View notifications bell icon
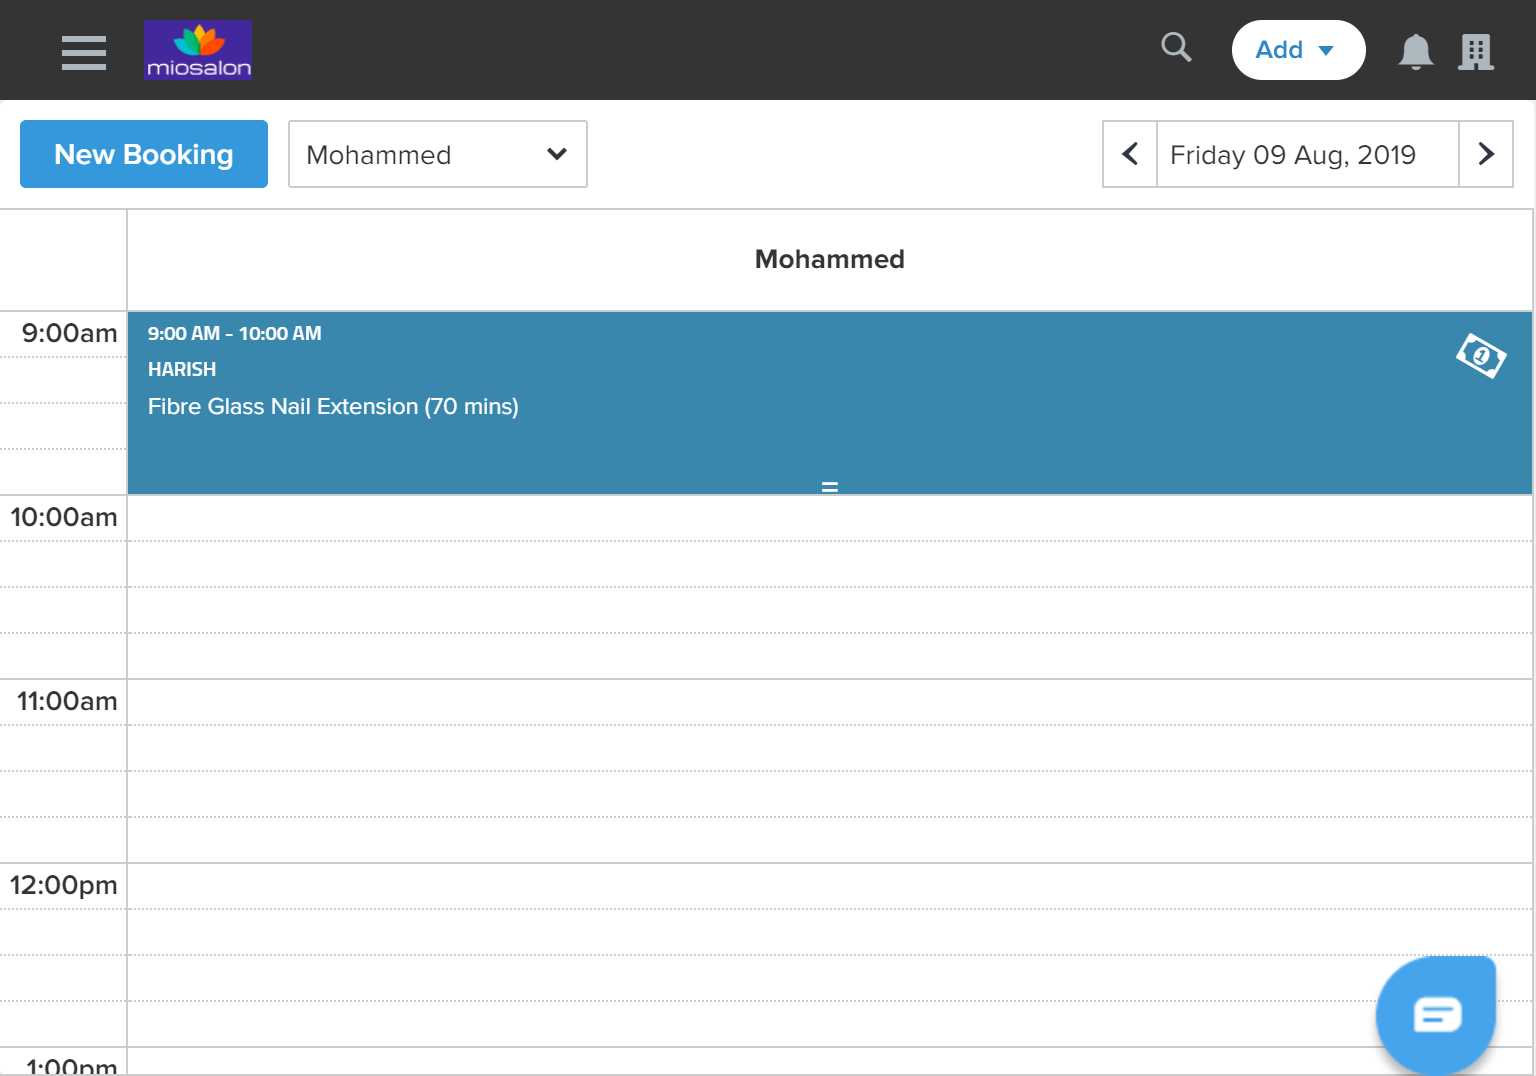The width and height of the screenshot is (1536, 1076). (1415, 51)
